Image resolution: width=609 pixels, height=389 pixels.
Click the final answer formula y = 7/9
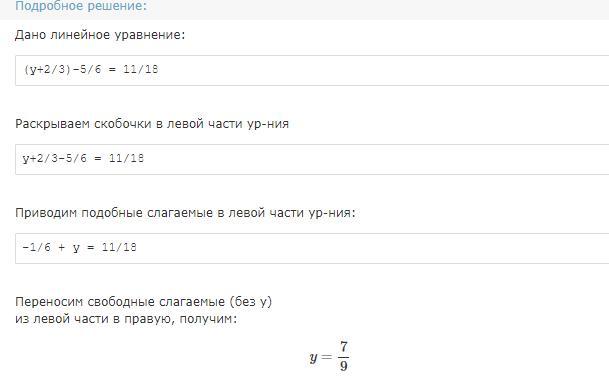tap(329, 356)
